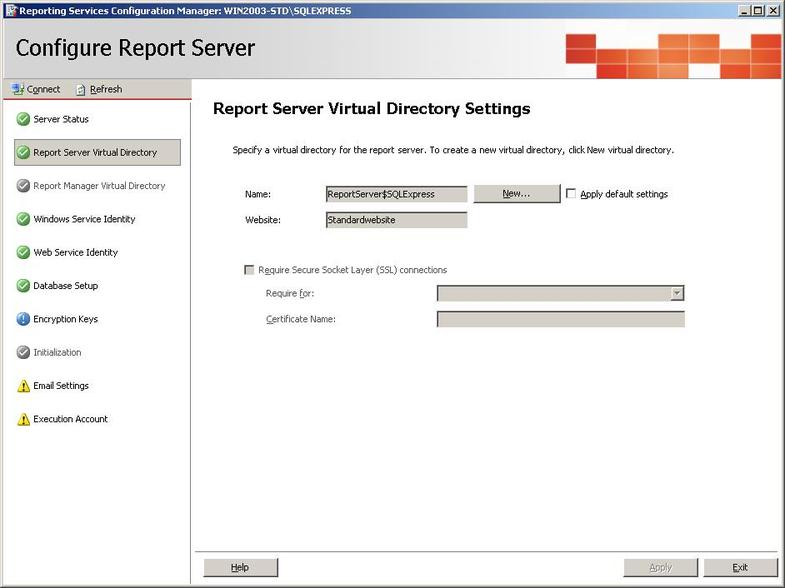Image resolution: width=785 pixels, height=588 pixels.
Task: Click blue info icon beside Encryption Keys
Action: [x=23, y=319]
